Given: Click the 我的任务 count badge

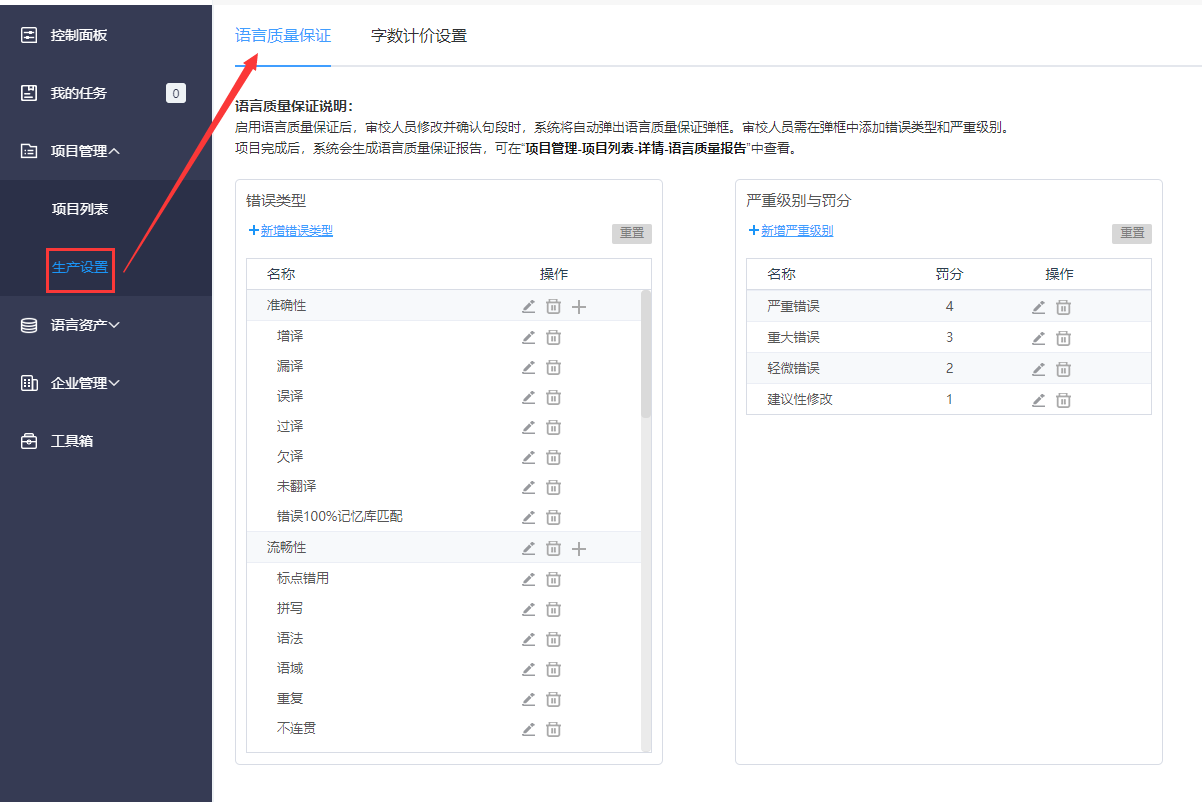Looking at the screenshot, I should [x=176, y=94].
